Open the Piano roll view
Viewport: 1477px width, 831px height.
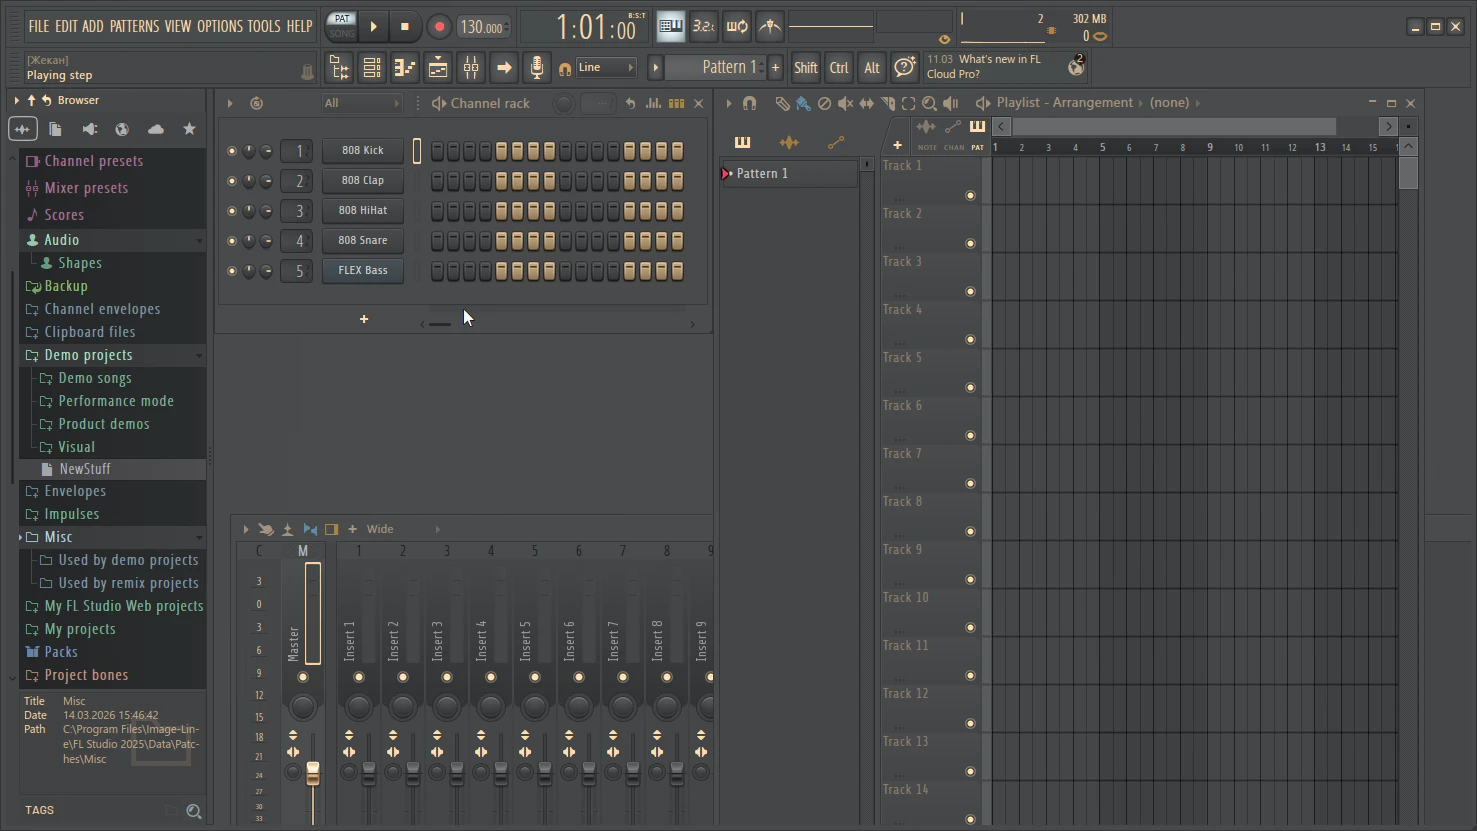pos(405,68)
